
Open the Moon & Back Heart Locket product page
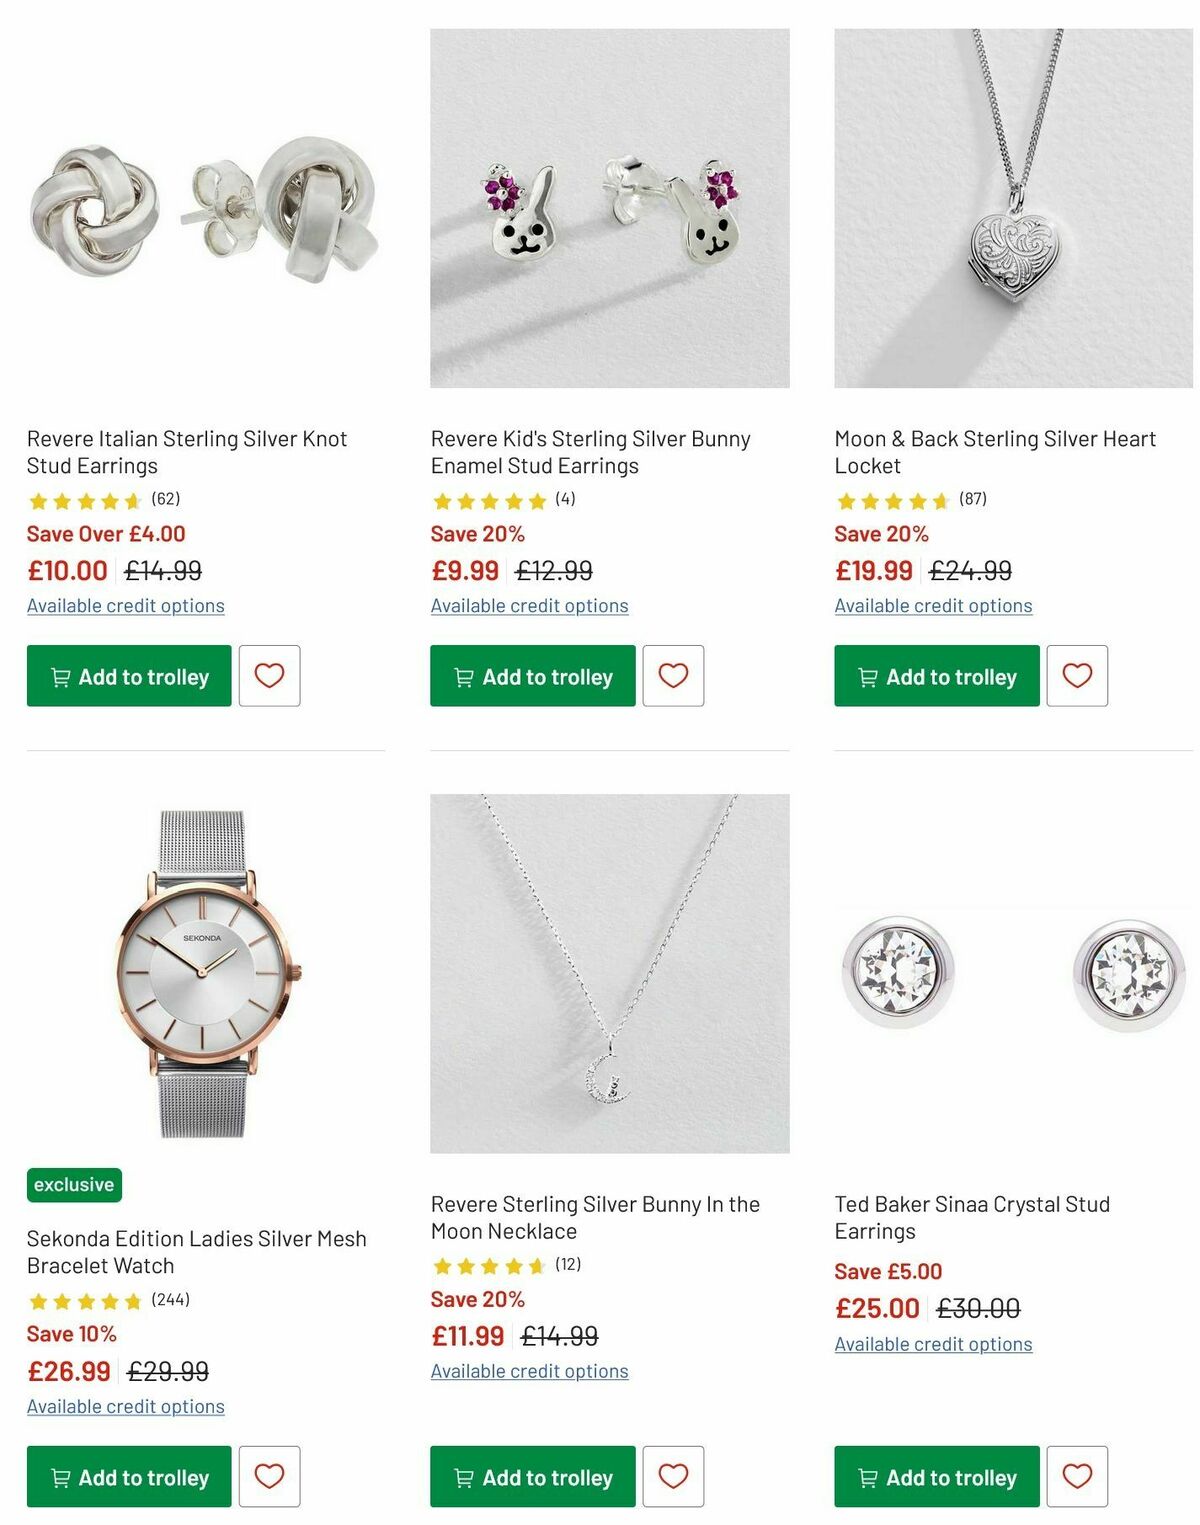(995, 451)
